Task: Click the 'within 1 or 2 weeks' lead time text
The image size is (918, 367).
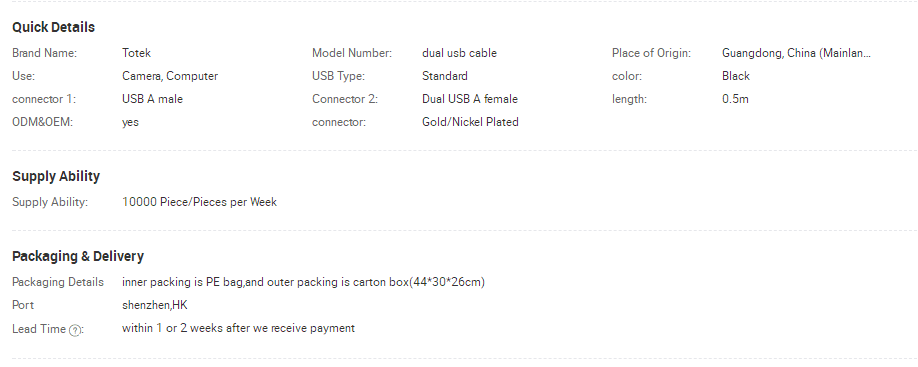Action: [238, 328]
